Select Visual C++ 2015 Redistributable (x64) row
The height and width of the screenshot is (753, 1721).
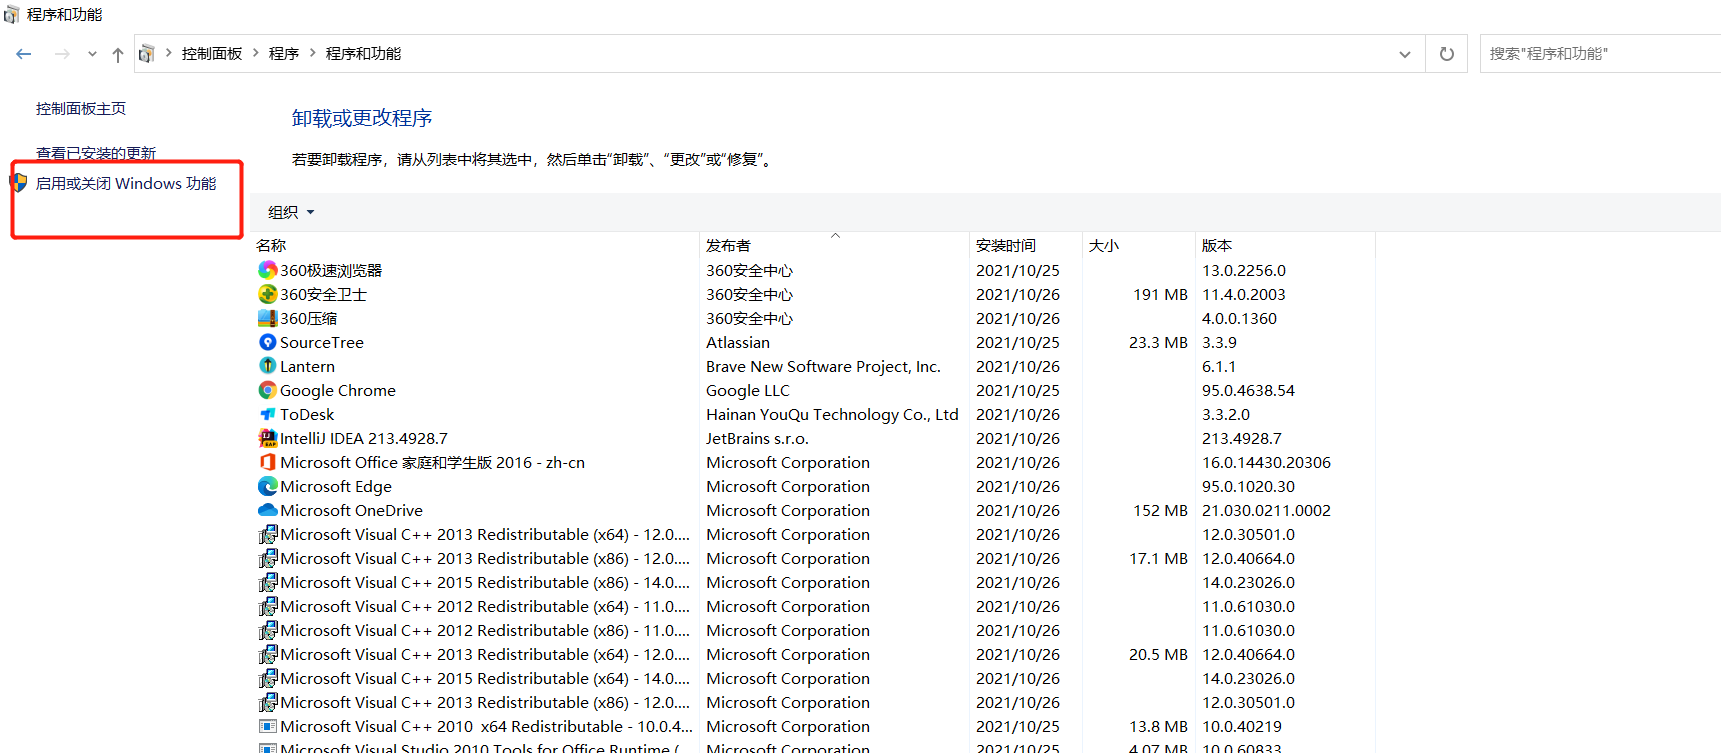pos(485,678)
